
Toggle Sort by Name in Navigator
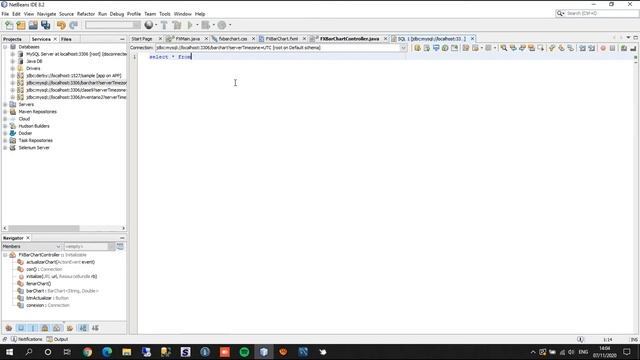pos(83,328)
